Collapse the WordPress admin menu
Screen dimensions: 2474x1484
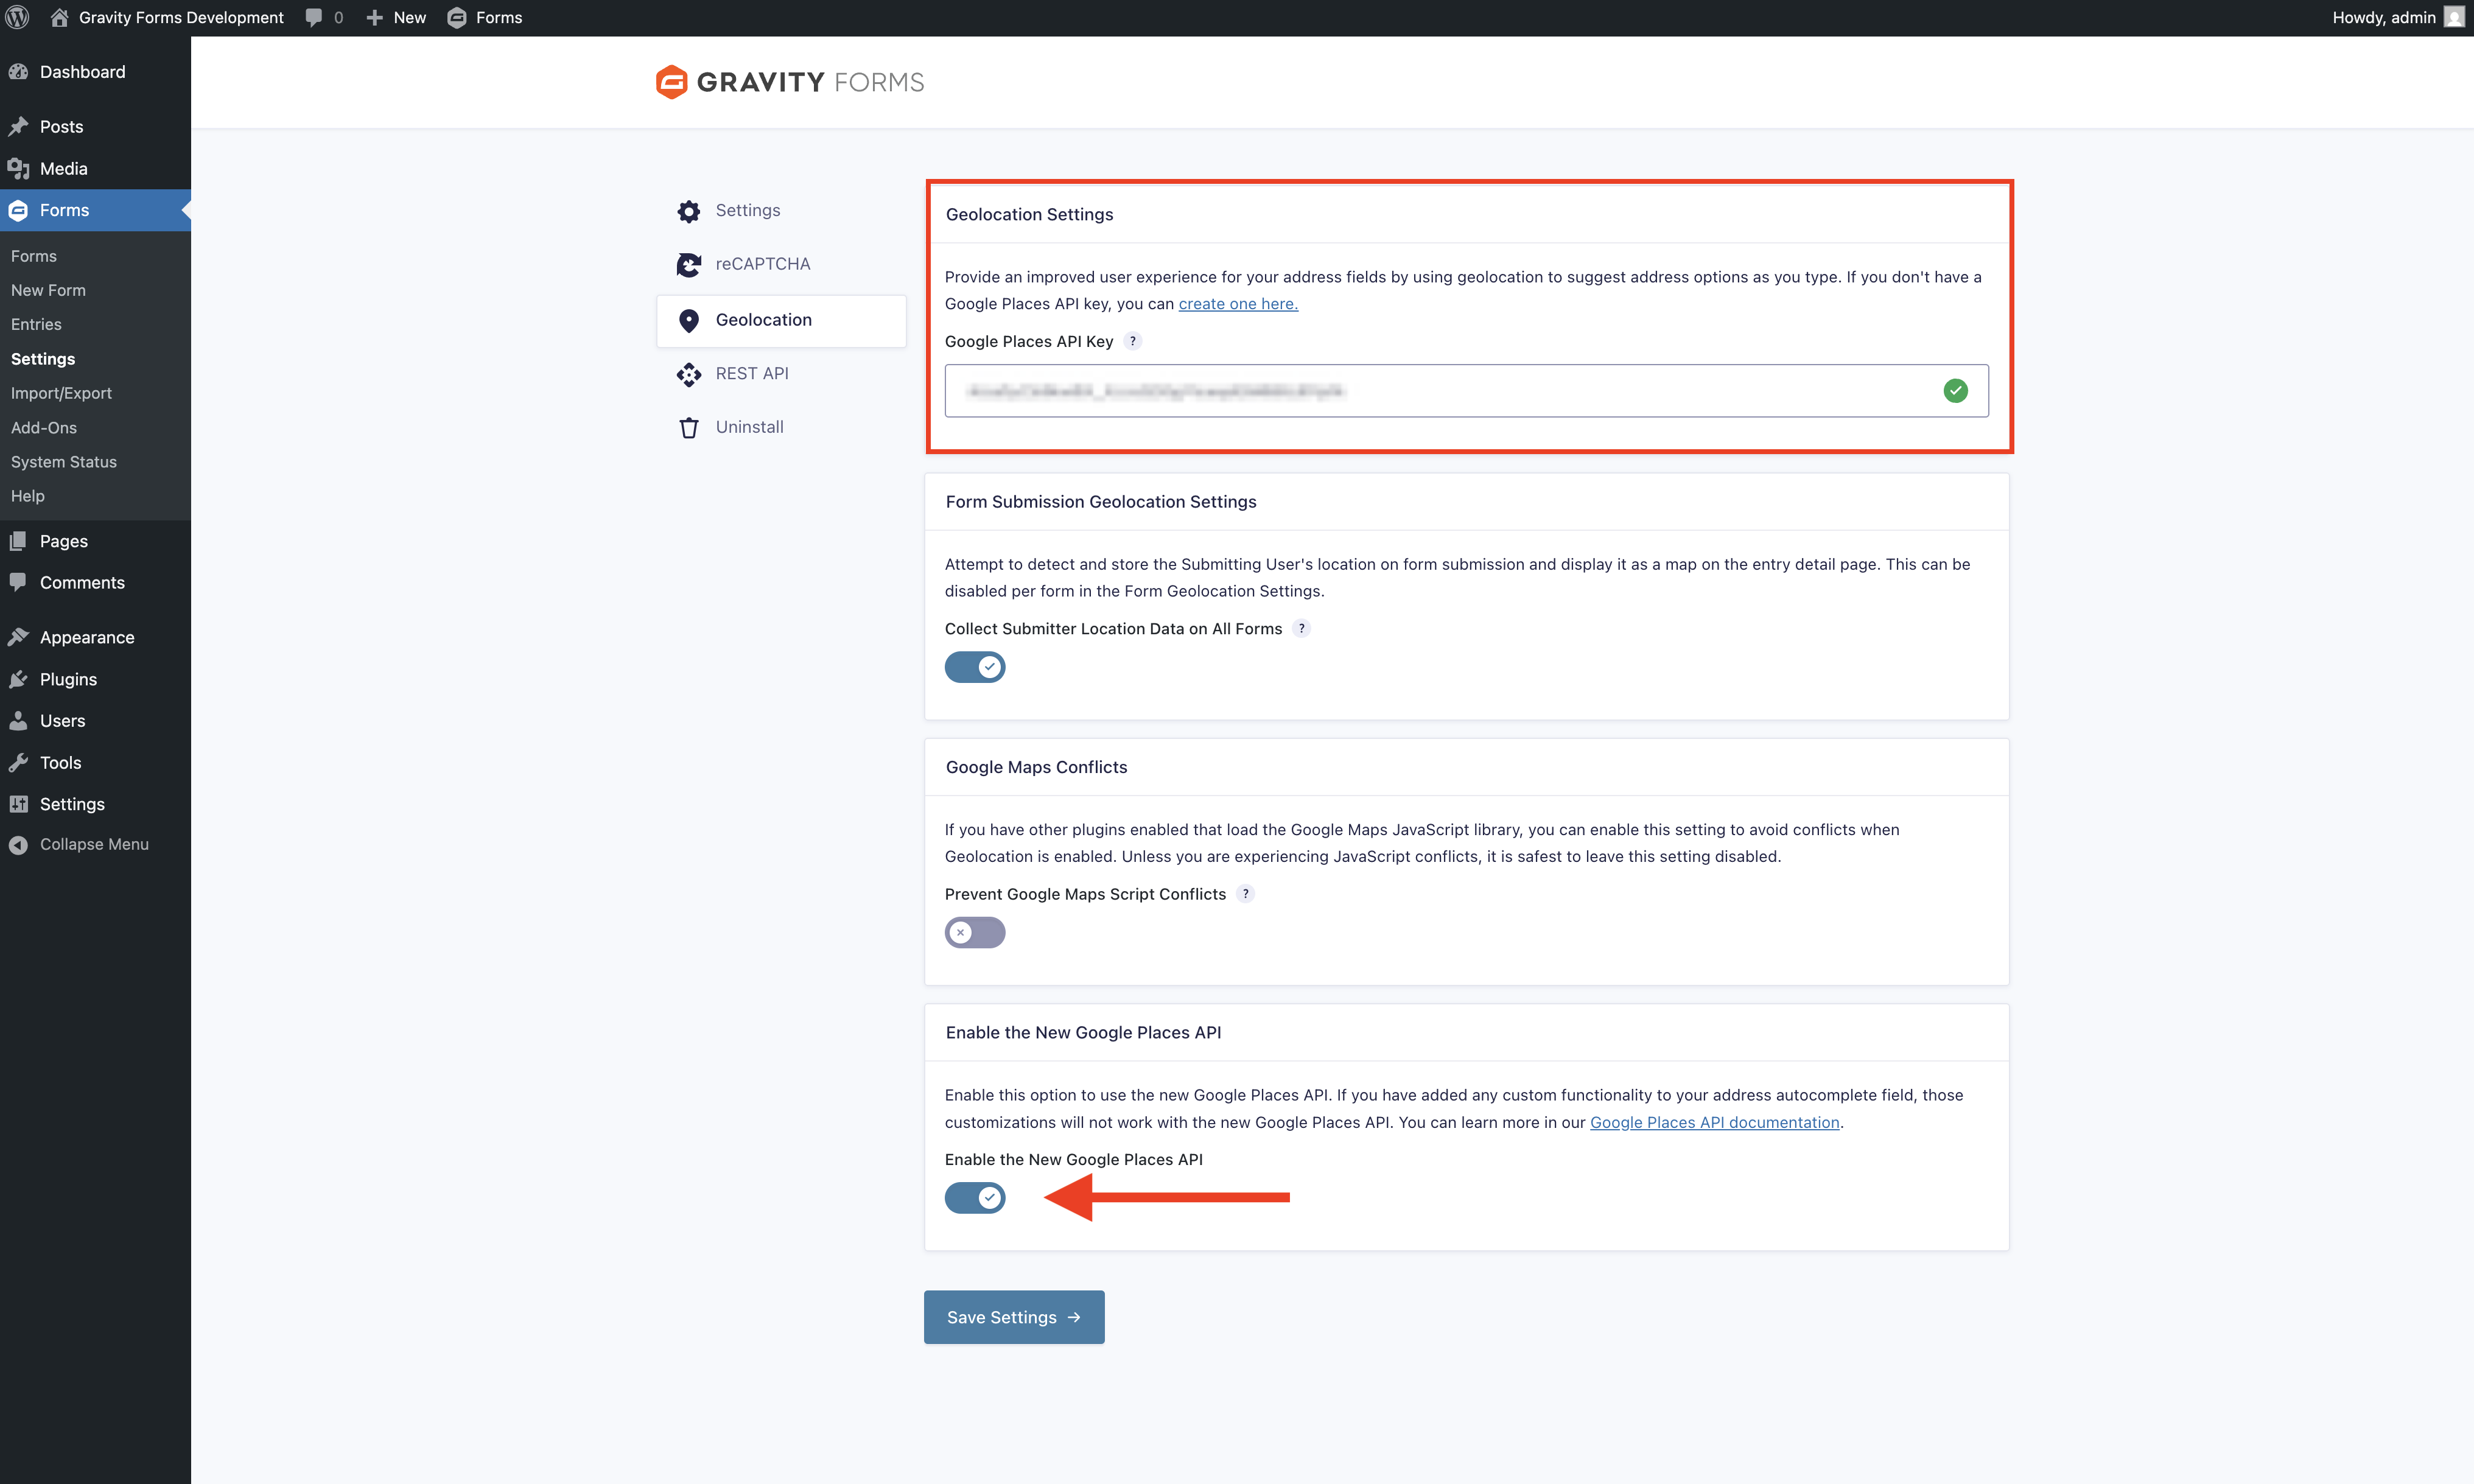(93, 844)
